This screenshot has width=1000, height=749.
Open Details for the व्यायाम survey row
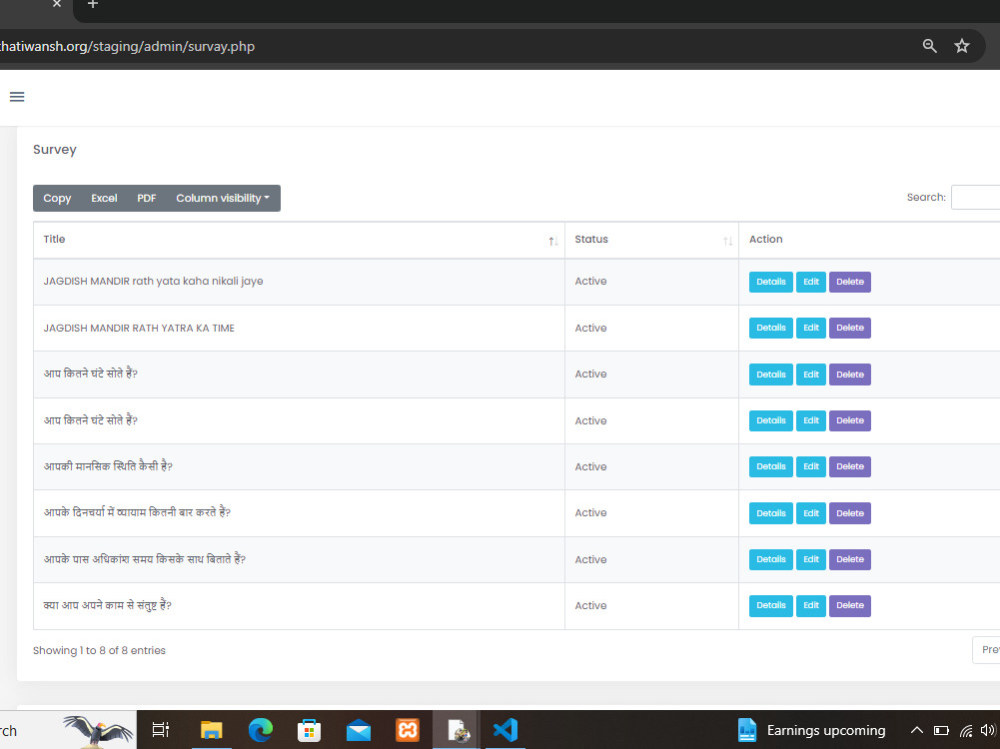770,513
